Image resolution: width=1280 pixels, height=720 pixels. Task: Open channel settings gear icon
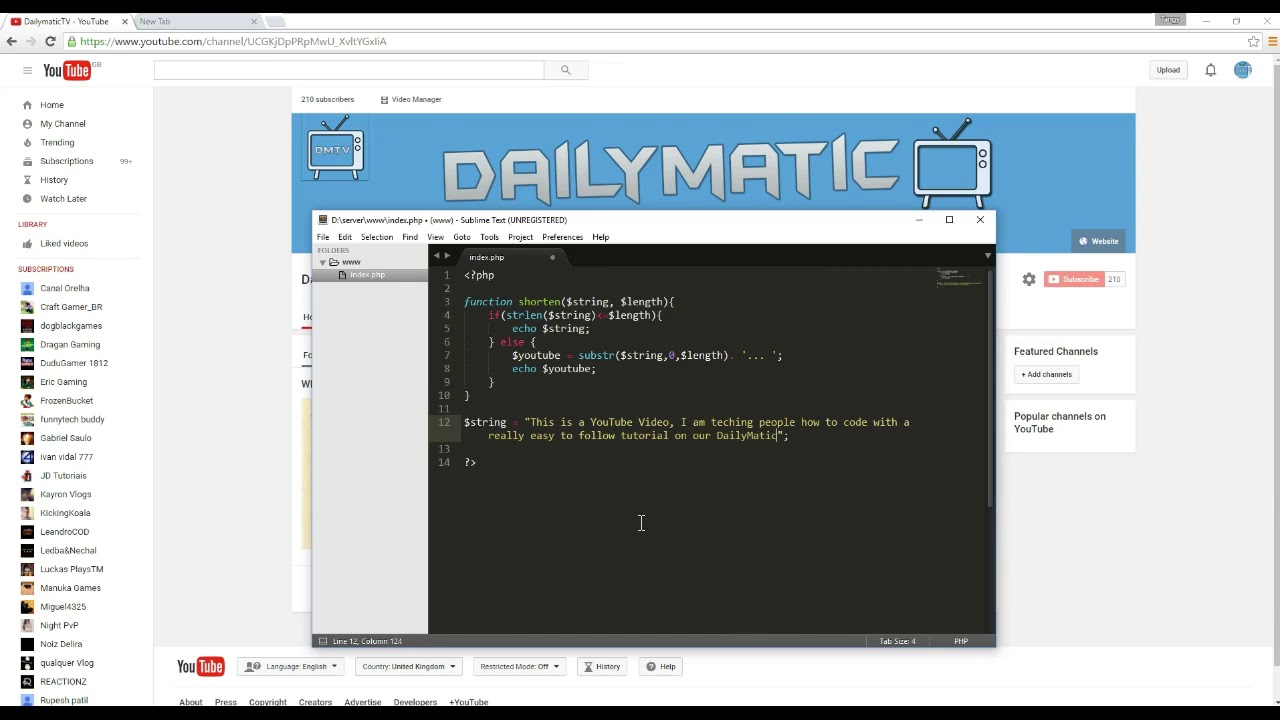click(x=1029, y=279)
